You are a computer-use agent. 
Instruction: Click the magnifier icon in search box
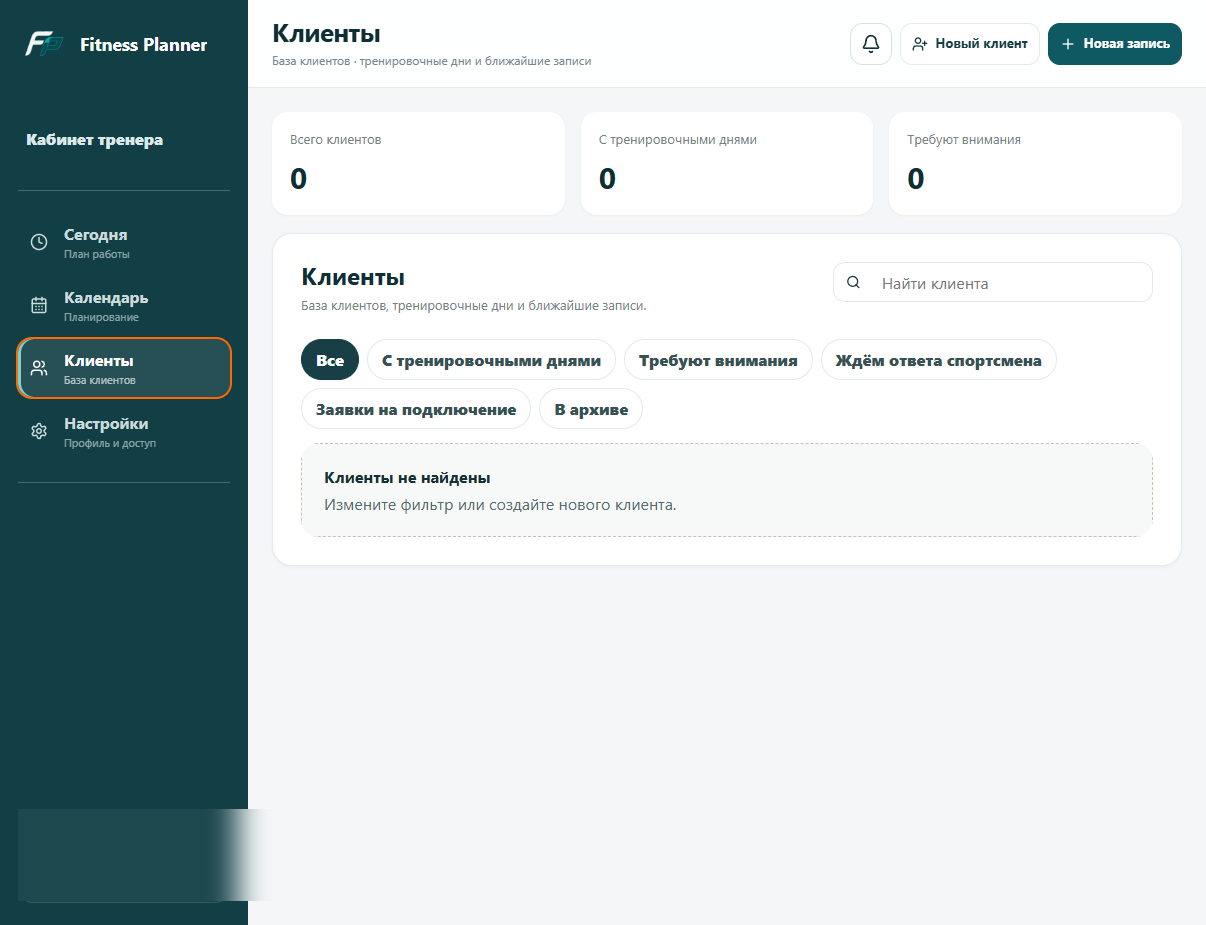[853, 282]
